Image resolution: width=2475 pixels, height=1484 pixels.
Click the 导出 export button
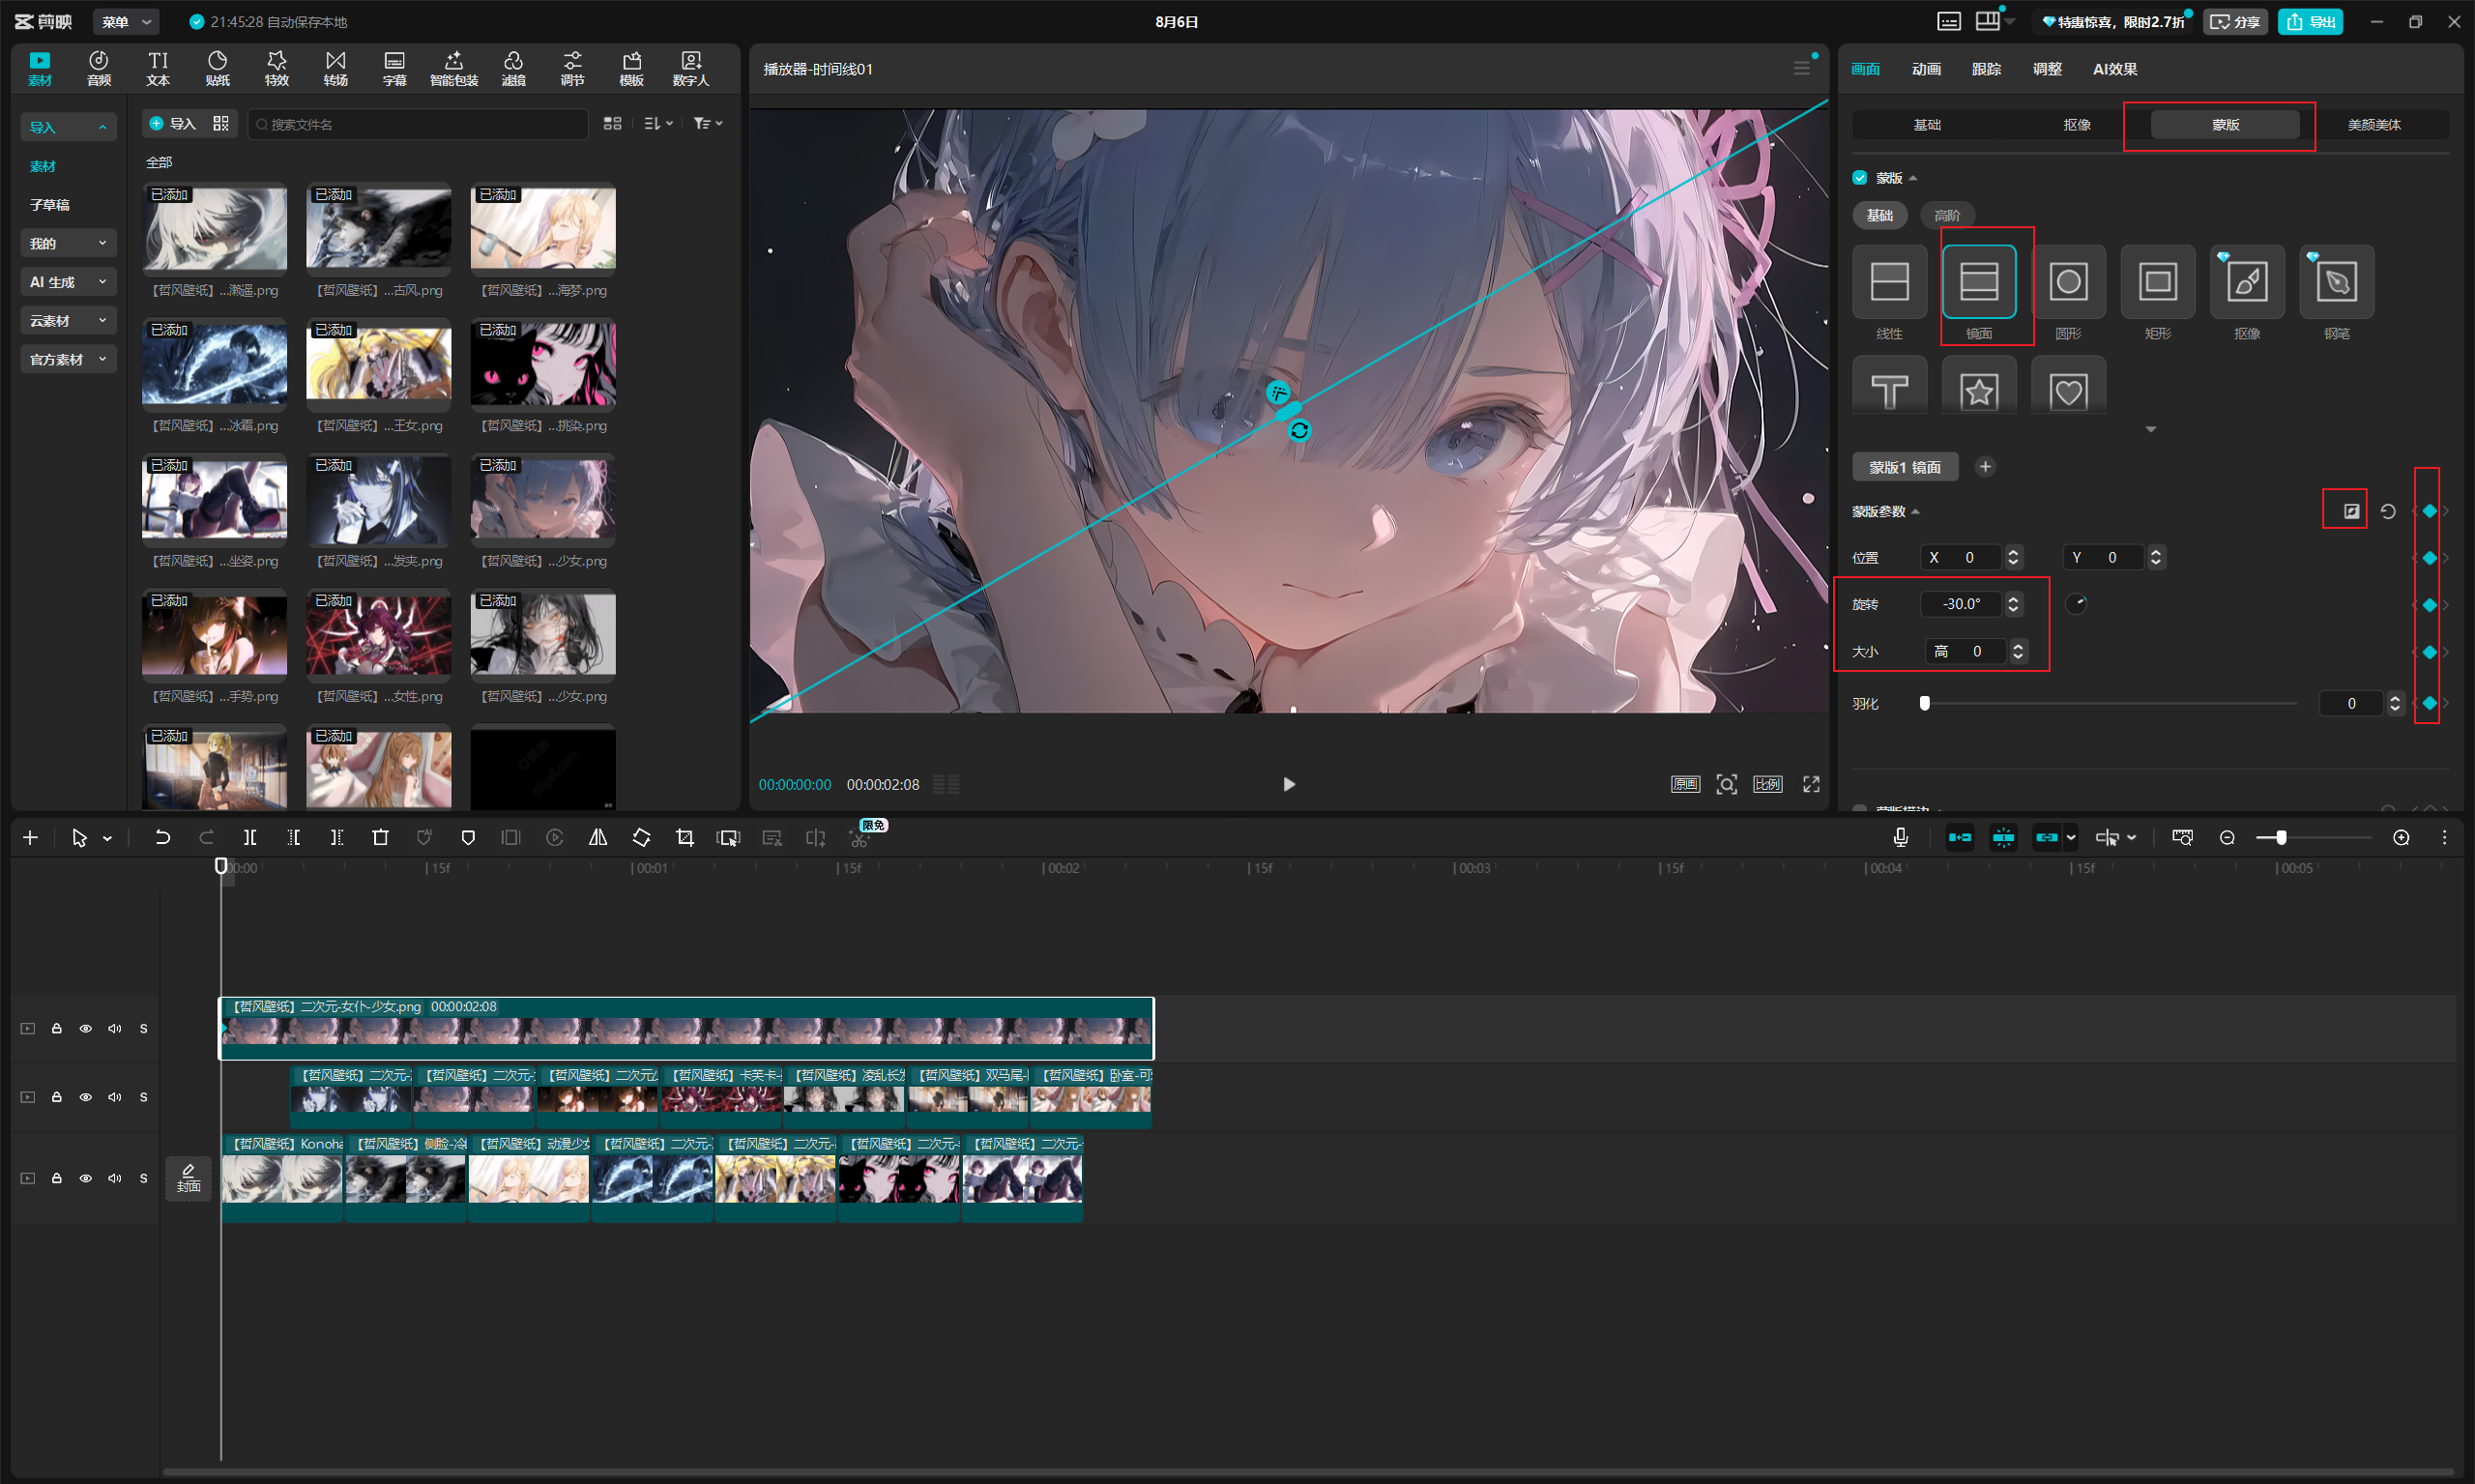pos(2310,22)
